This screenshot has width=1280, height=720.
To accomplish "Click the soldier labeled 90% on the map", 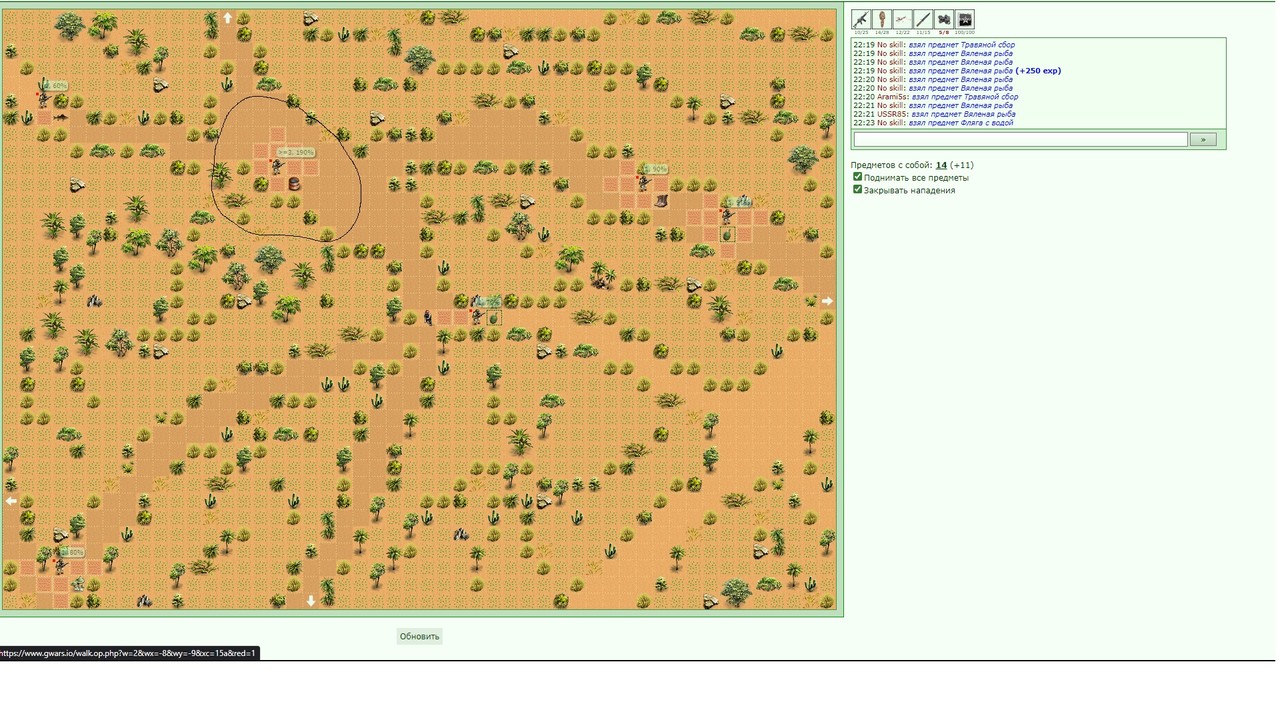I will point(644,183).
